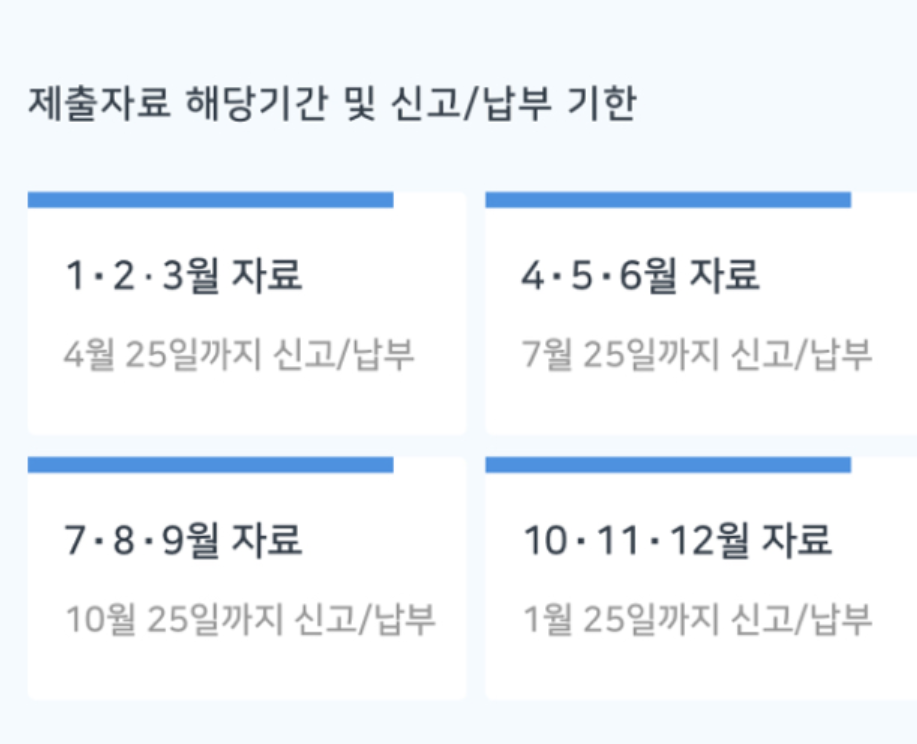The height and width of the screenshot is (744, 917).
Task: Click the blue bar above 4·5·6월 자료
Action: (668, 200)
